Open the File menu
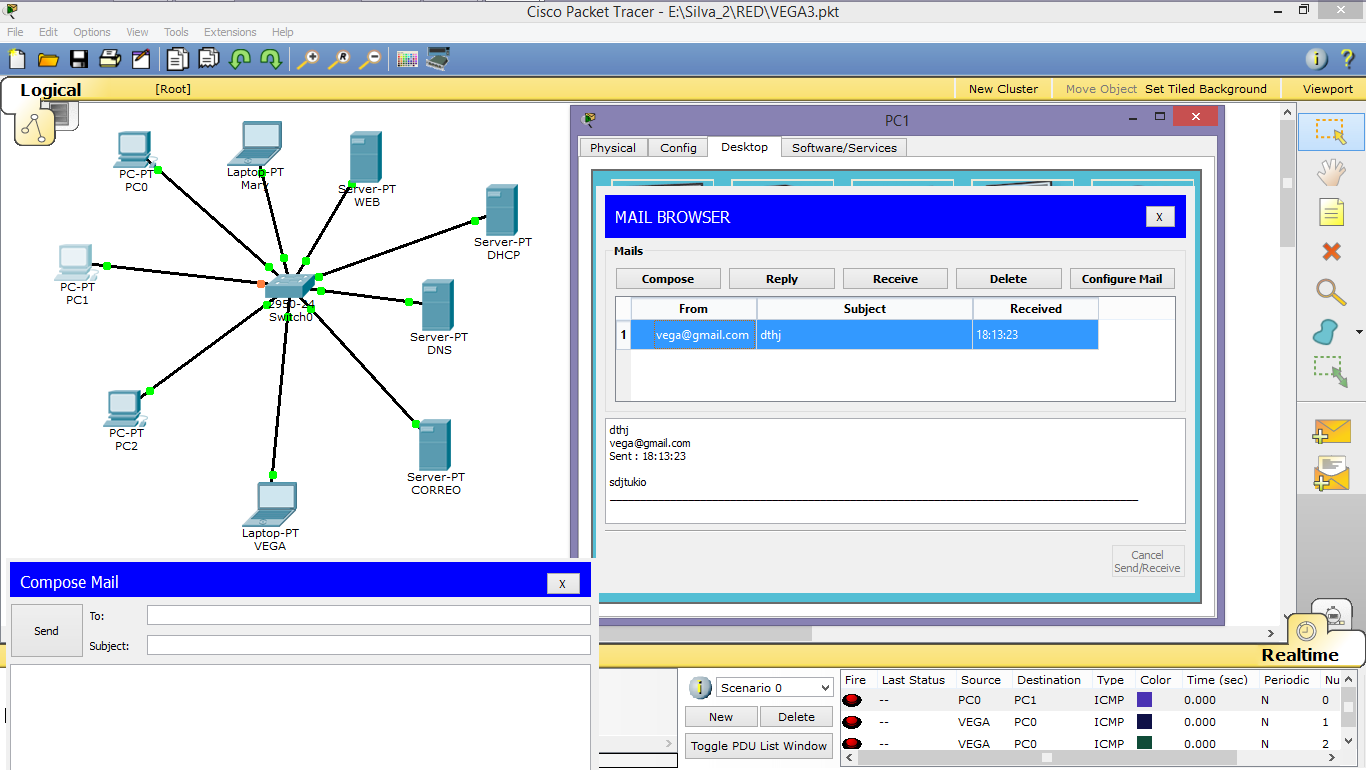The image size is (1366, 770). [x=15, y=32]
